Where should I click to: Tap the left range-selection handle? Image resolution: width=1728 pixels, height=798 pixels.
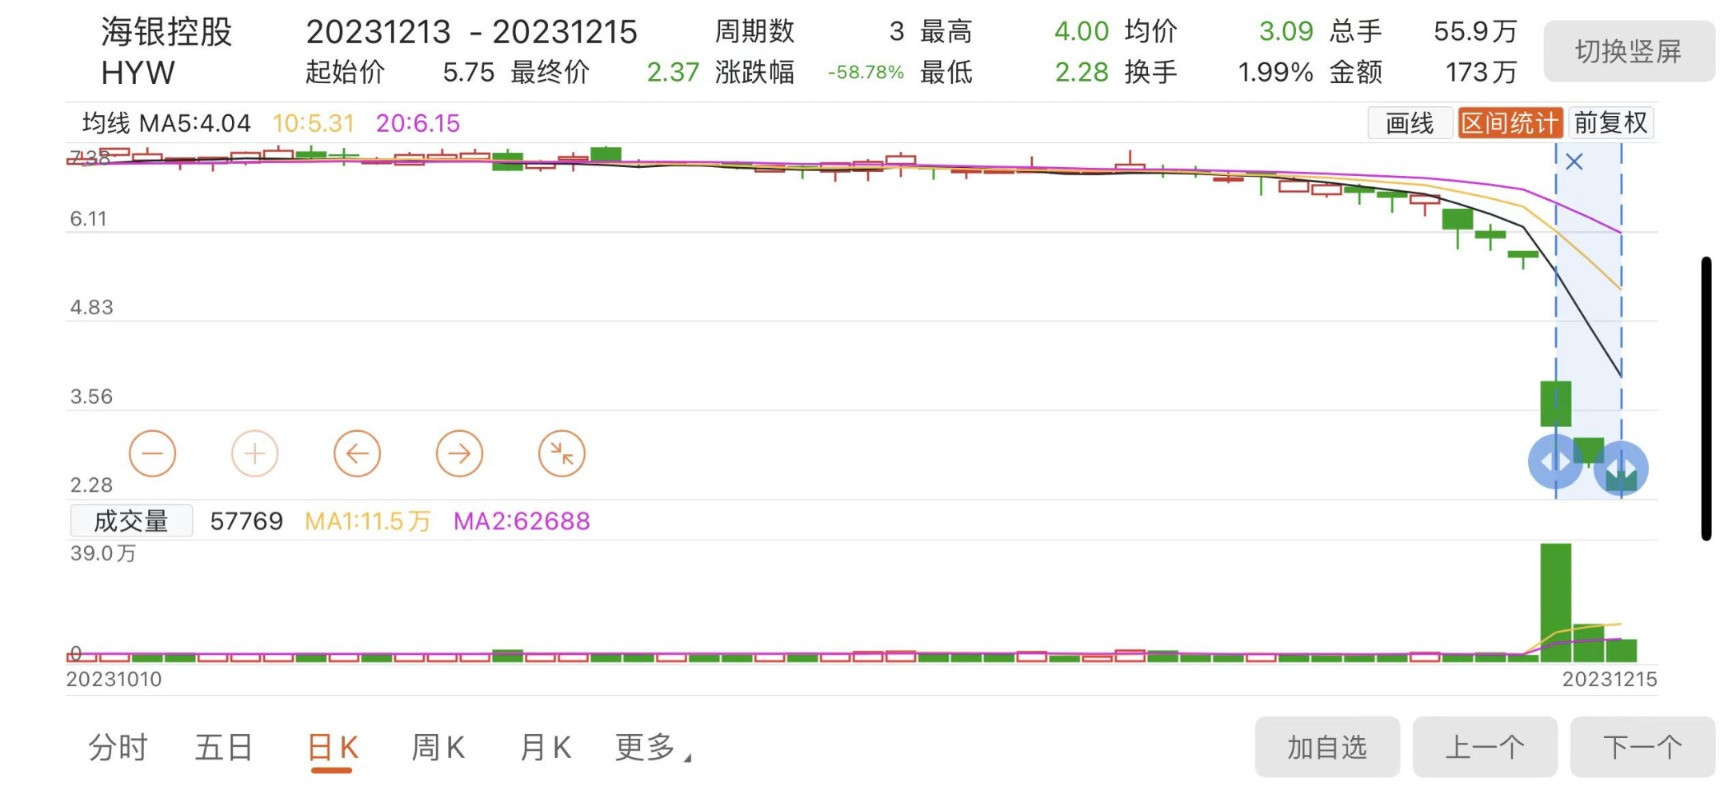click(x=1555, y=462)
